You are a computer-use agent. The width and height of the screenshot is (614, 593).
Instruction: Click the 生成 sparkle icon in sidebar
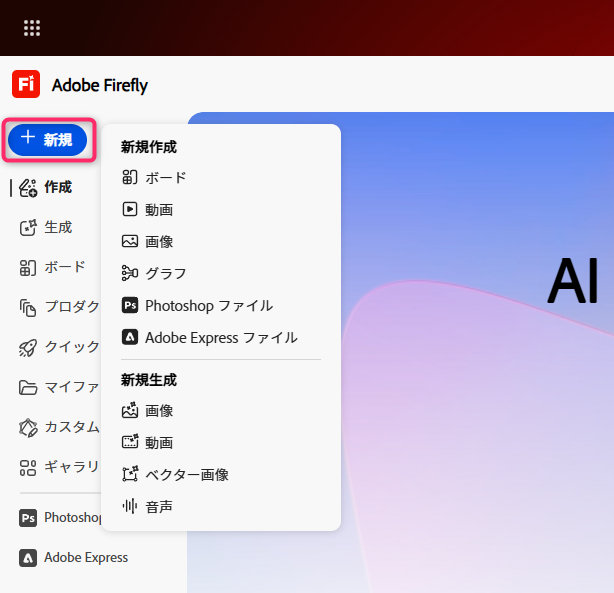point(28,227)
